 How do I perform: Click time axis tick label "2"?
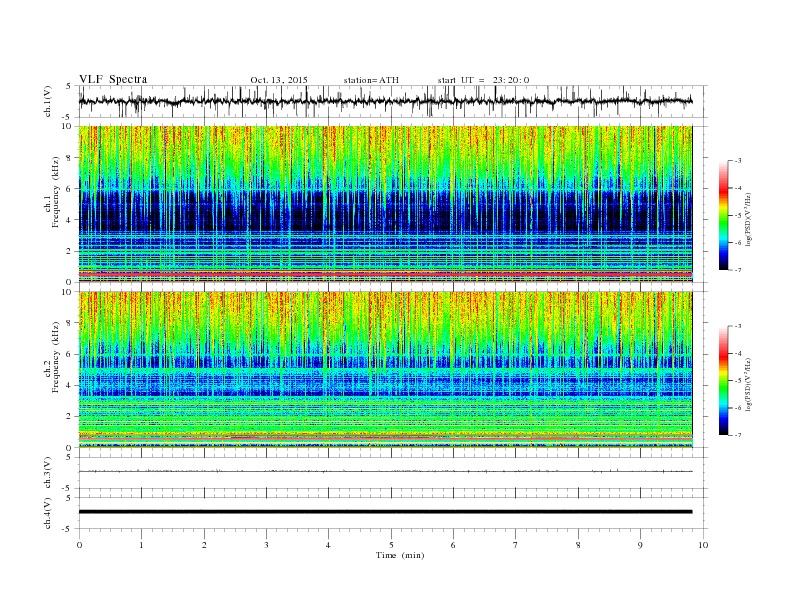tap(204, 545)
